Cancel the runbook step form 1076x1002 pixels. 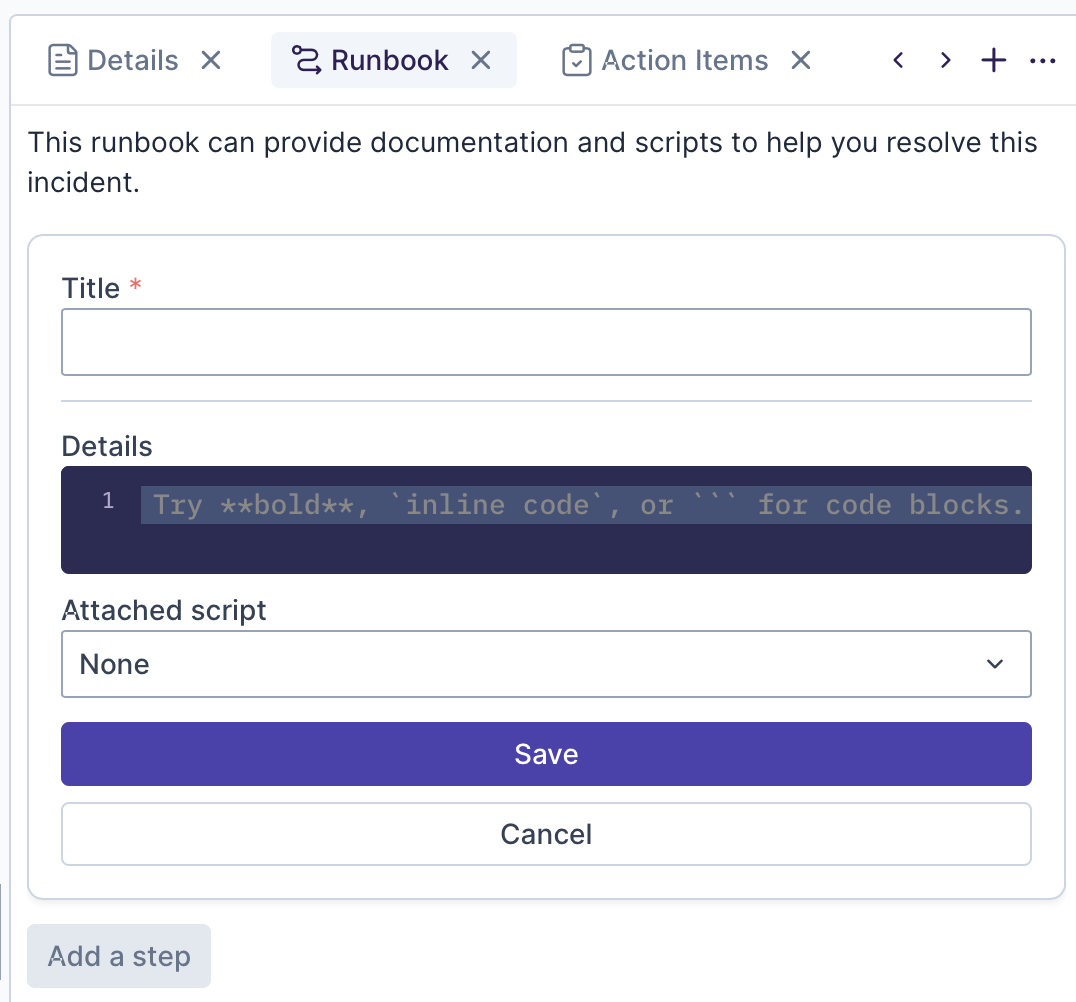[x=546, y=834]
